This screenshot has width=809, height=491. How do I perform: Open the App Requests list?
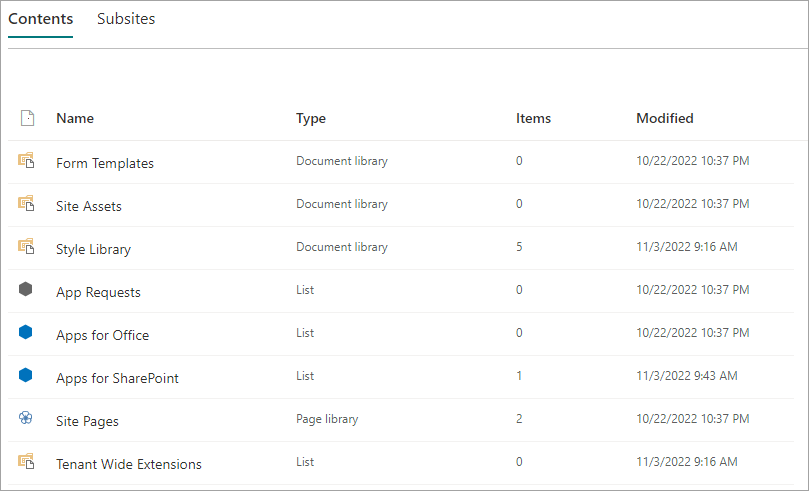click(98, 292)
